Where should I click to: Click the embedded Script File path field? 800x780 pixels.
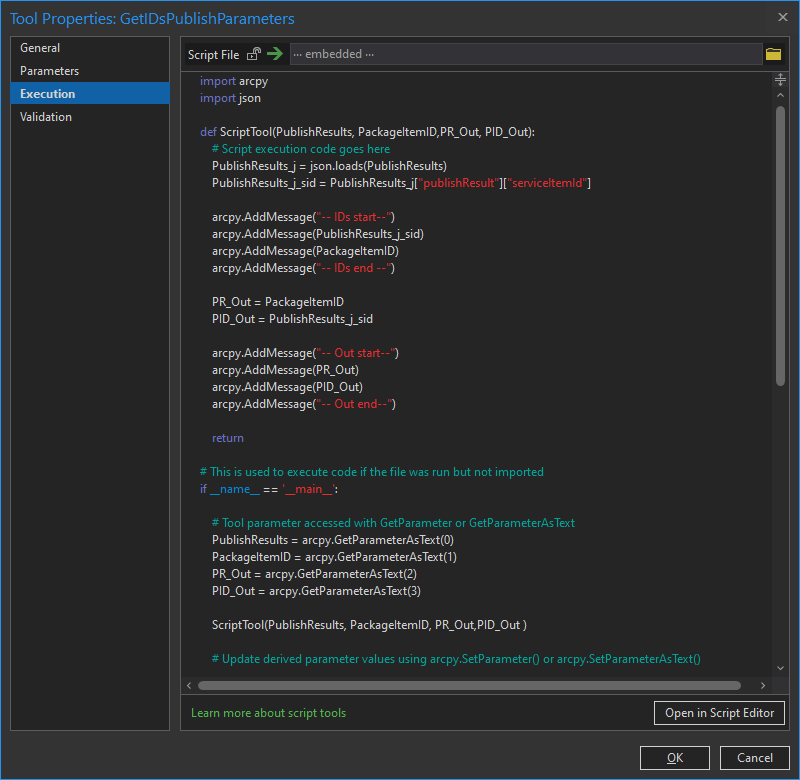[x=525, y=54]
